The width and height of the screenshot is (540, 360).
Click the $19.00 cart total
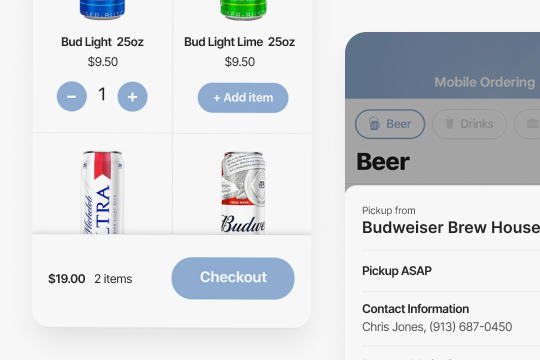67,279
